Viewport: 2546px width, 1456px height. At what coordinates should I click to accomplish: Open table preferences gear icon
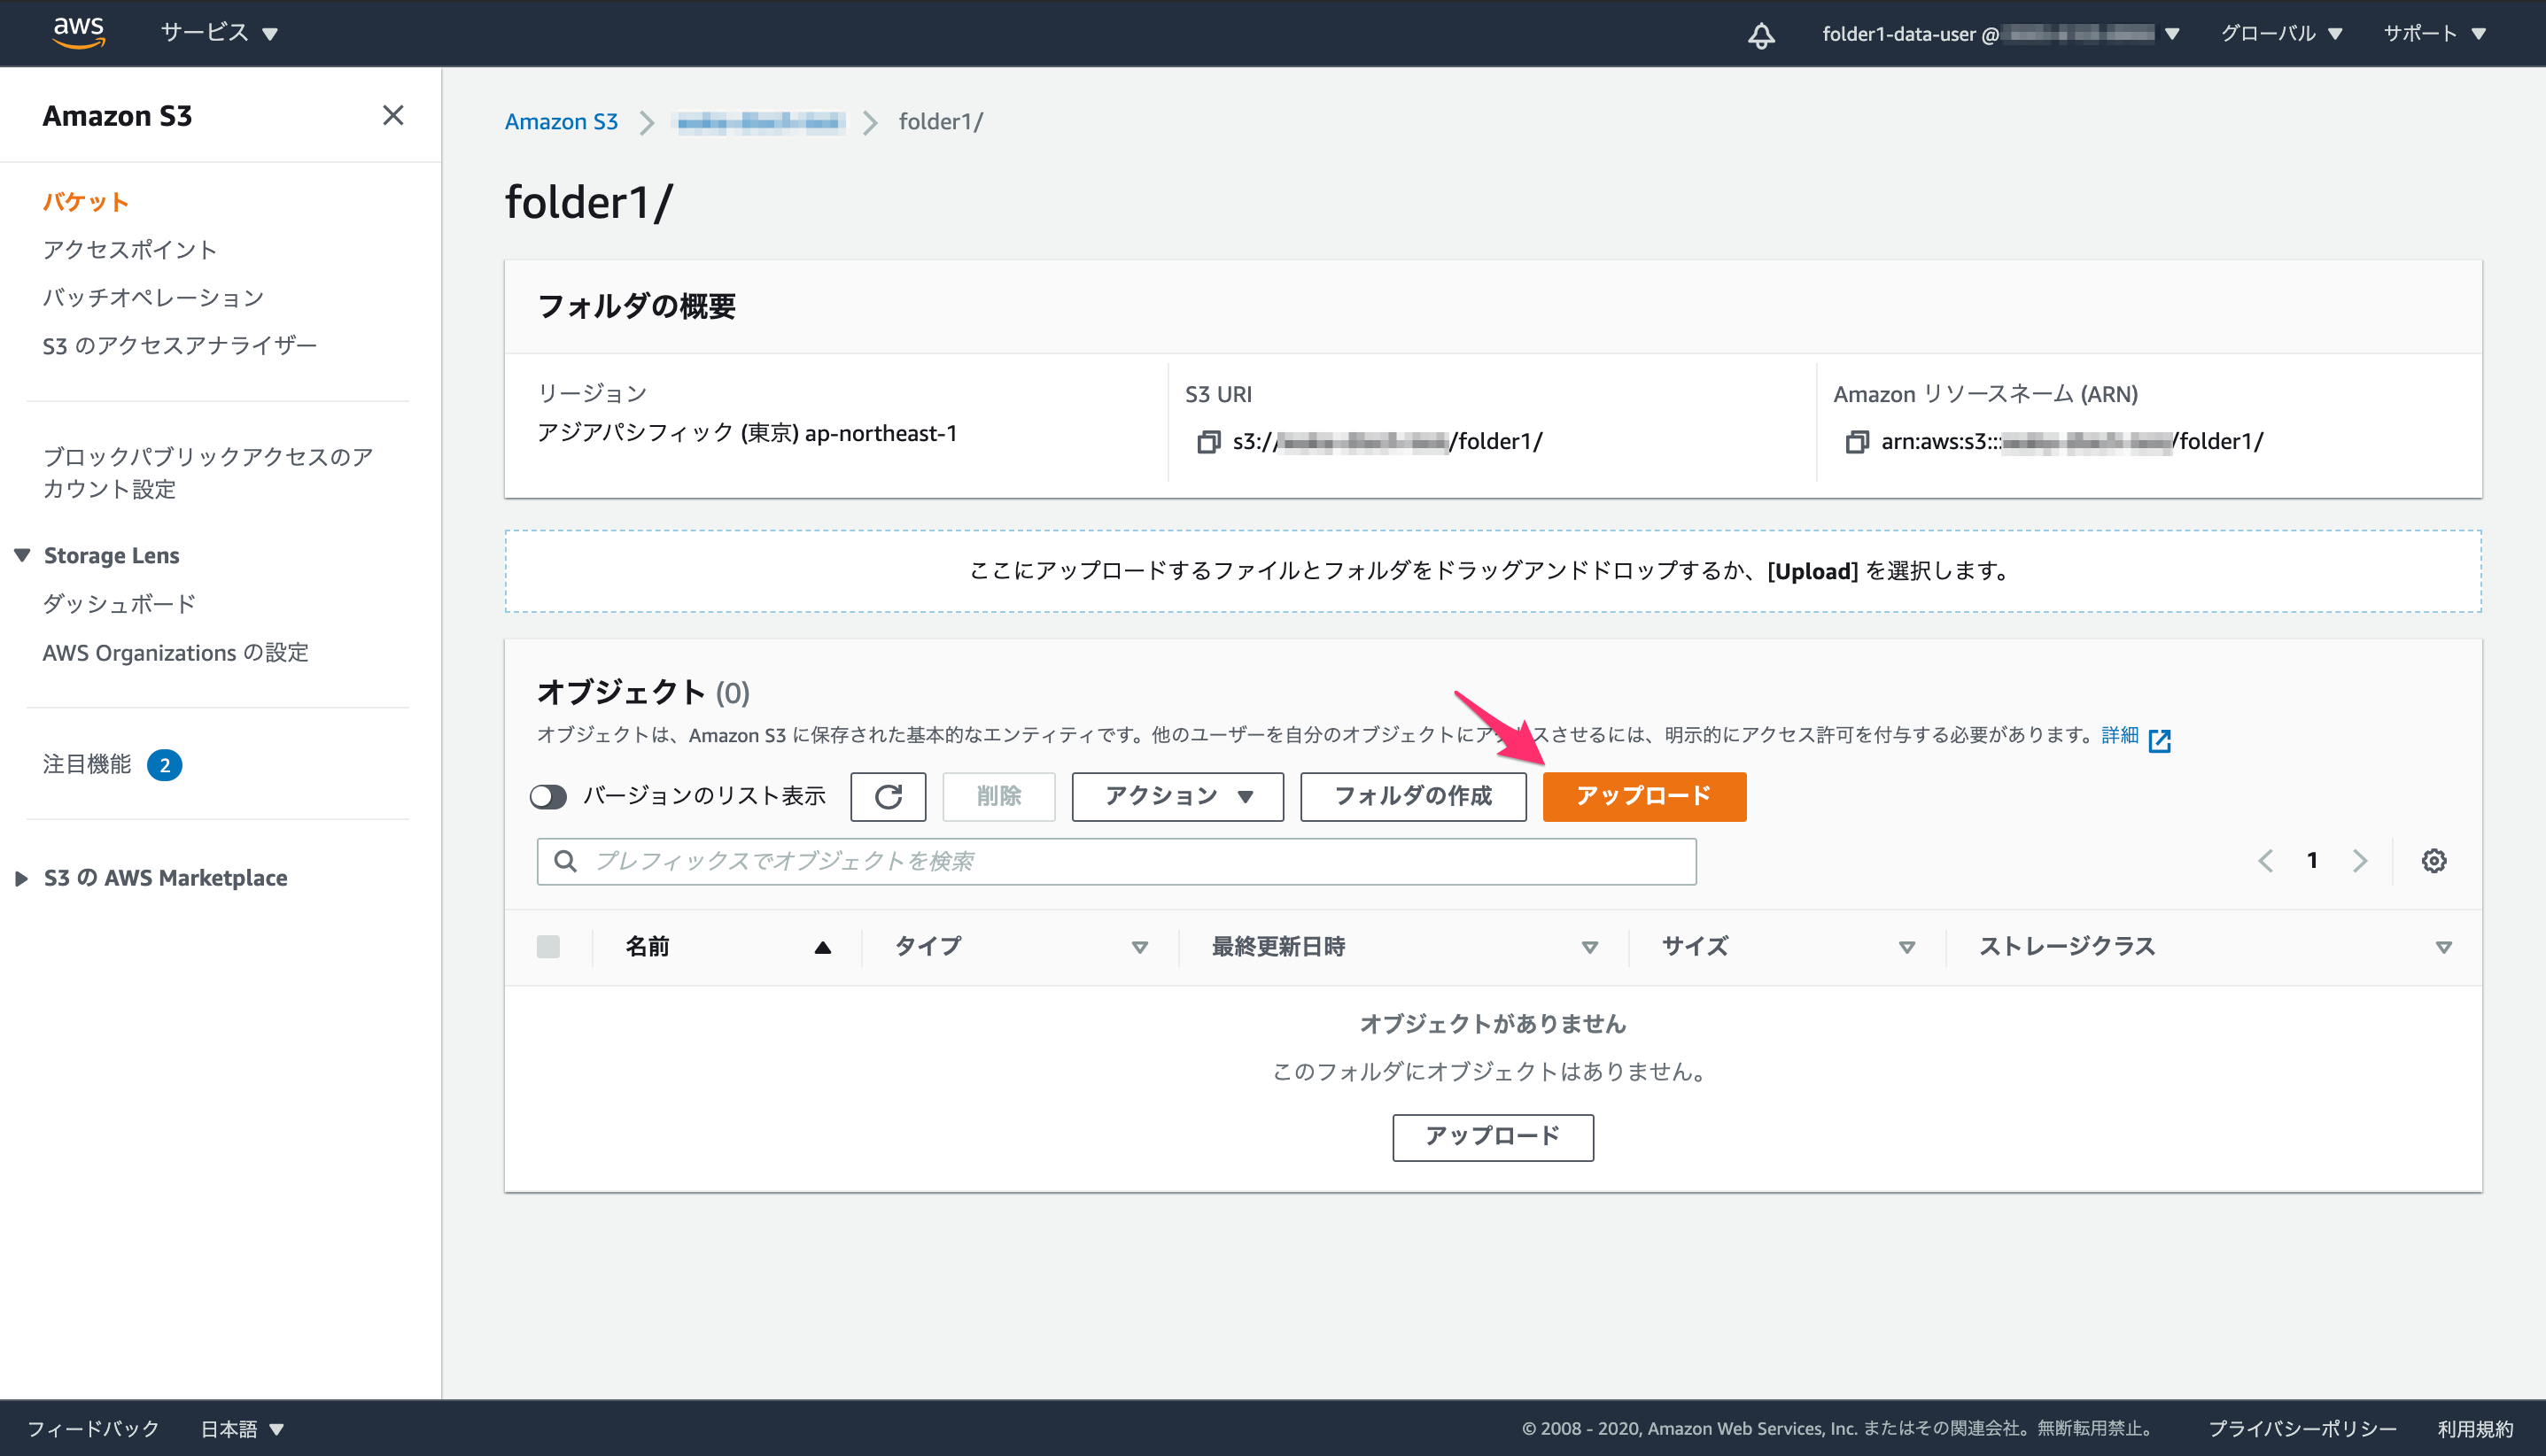(x=2434, y=860)
